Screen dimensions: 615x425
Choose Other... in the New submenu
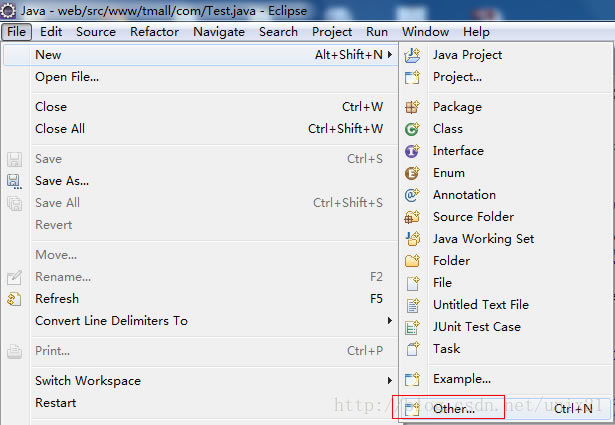[x=506, y=409]
